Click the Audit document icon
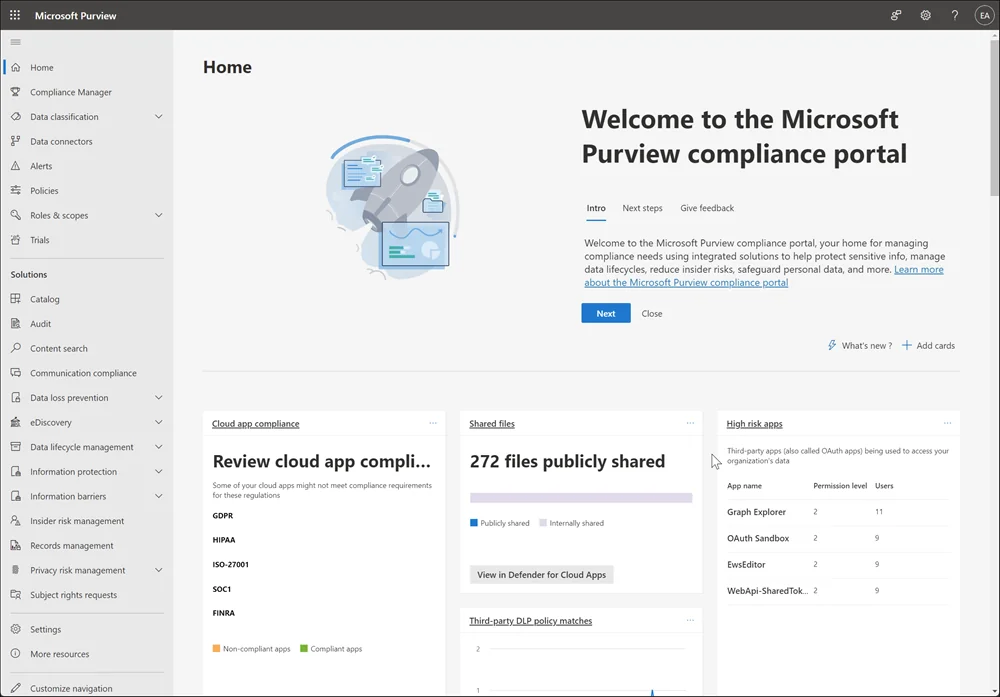The height and width of the screenshot is (697, 1000). tap(16, 323)
